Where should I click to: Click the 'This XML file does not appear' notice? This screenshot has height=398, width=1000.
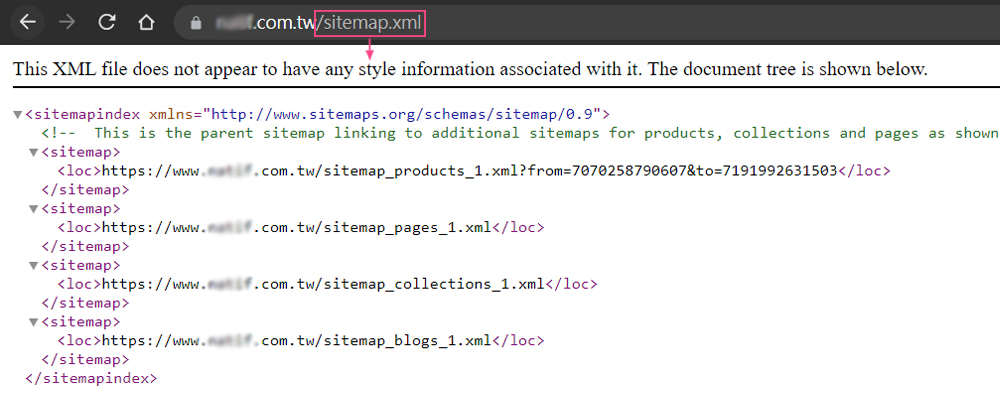pos(470,69)
